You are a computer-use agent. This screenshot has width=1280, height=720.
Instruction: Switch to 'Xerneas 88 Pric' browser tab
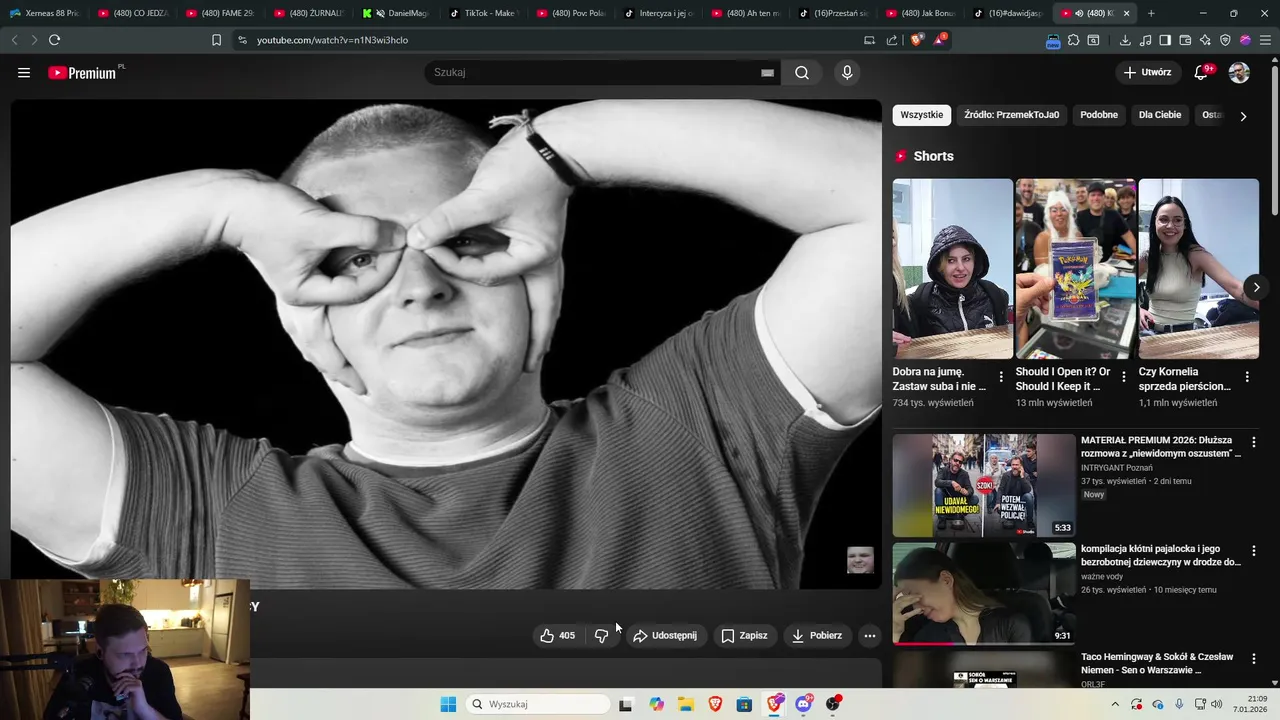tap(44, 13)
